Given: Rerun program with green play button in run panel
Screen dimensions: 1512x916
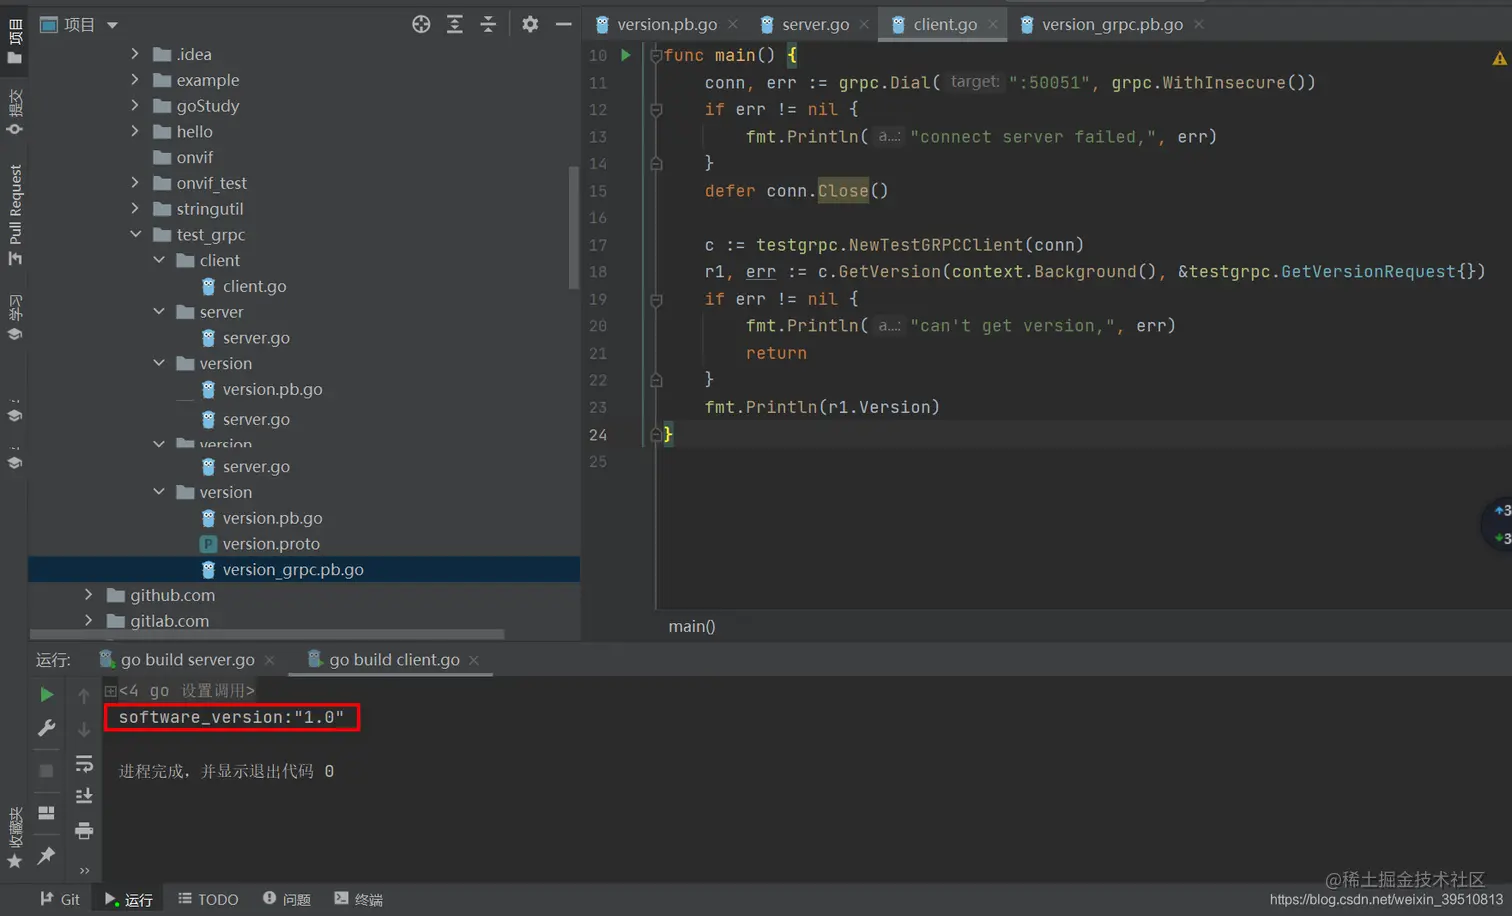Looking at the screenshot, I should click(46, 694).
